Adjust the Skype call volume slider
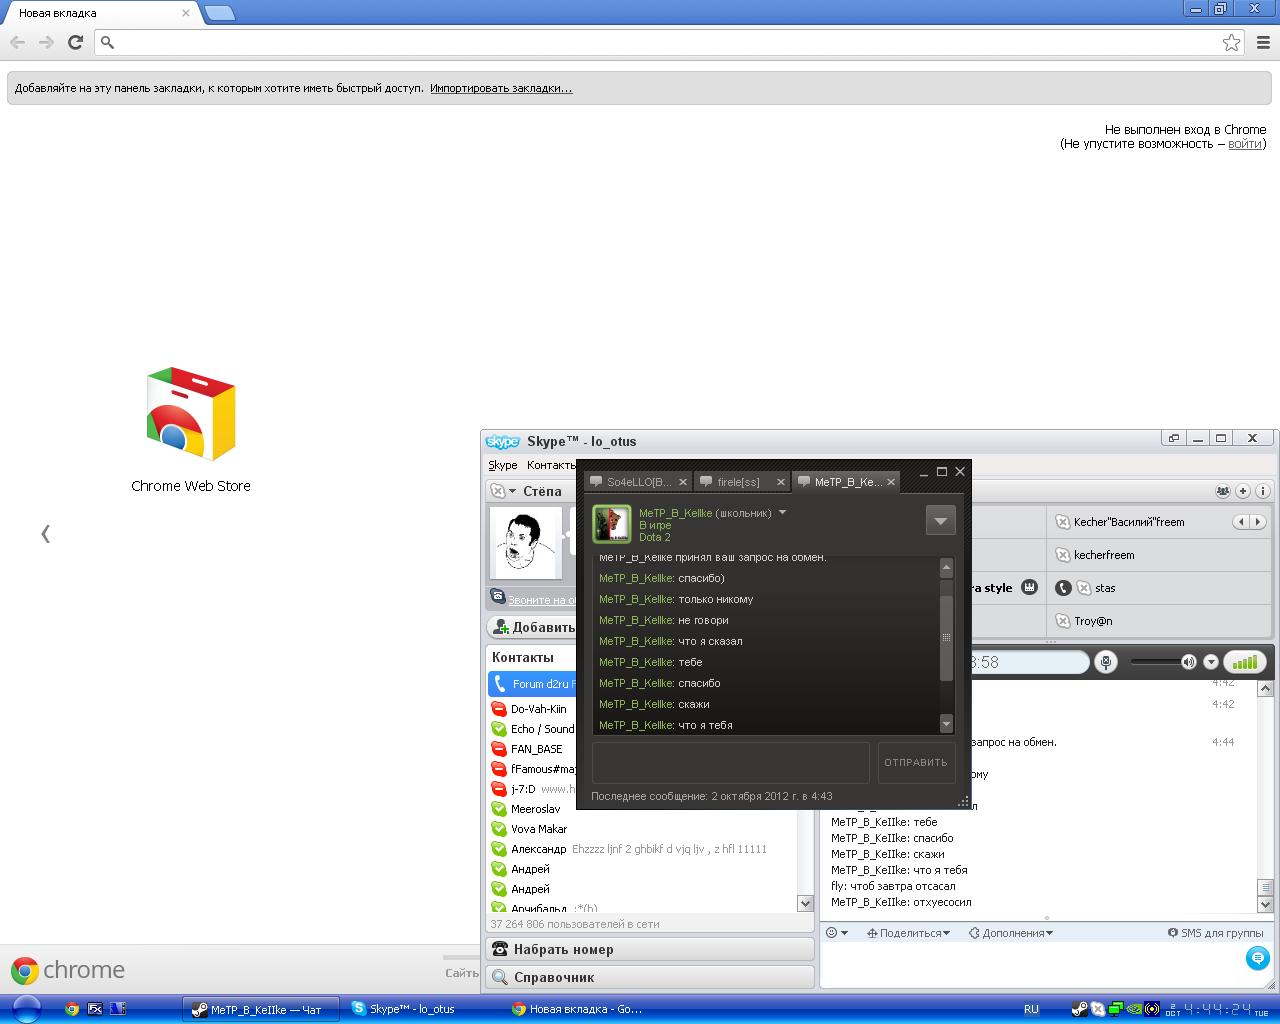Viewport: 1280px width, 1024px height. pos(1163,662)
